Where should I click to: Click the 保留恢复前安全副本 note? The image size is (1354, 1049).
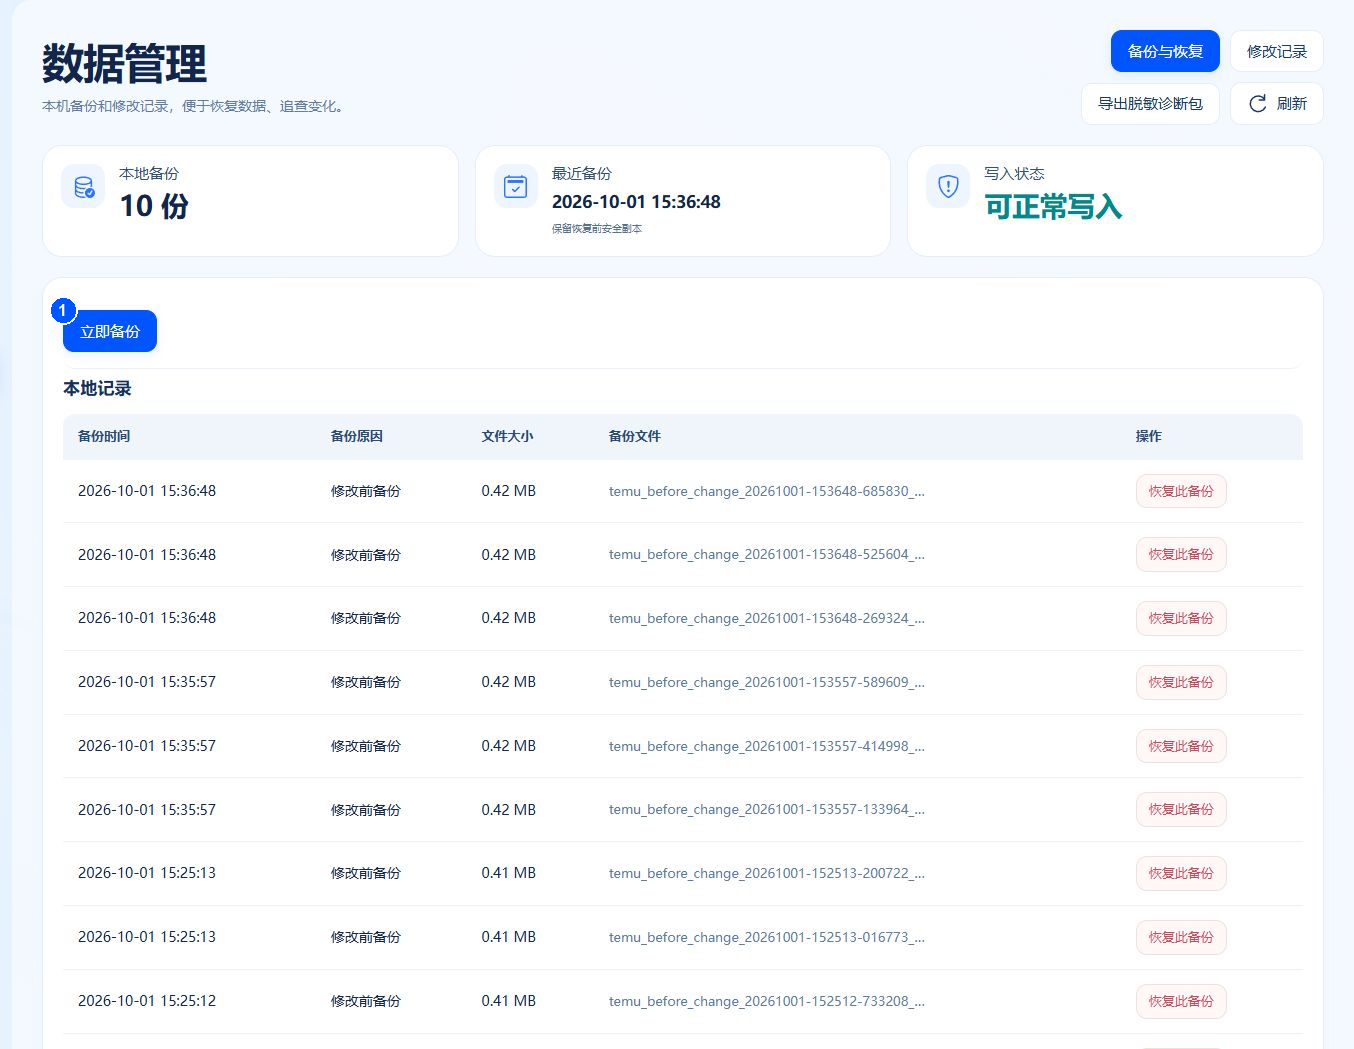coord(597,229)
